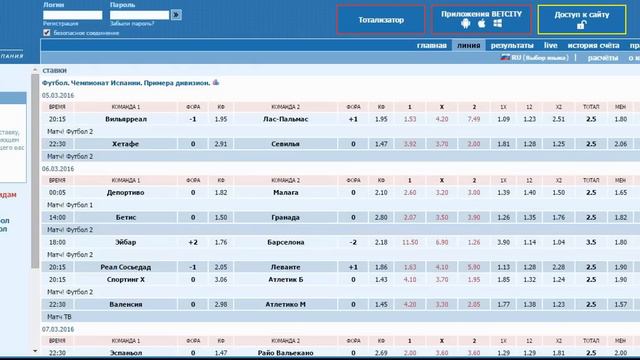Click under odds 1.57 in Валенсия row

pyautogui.click(x=620, y=304)
